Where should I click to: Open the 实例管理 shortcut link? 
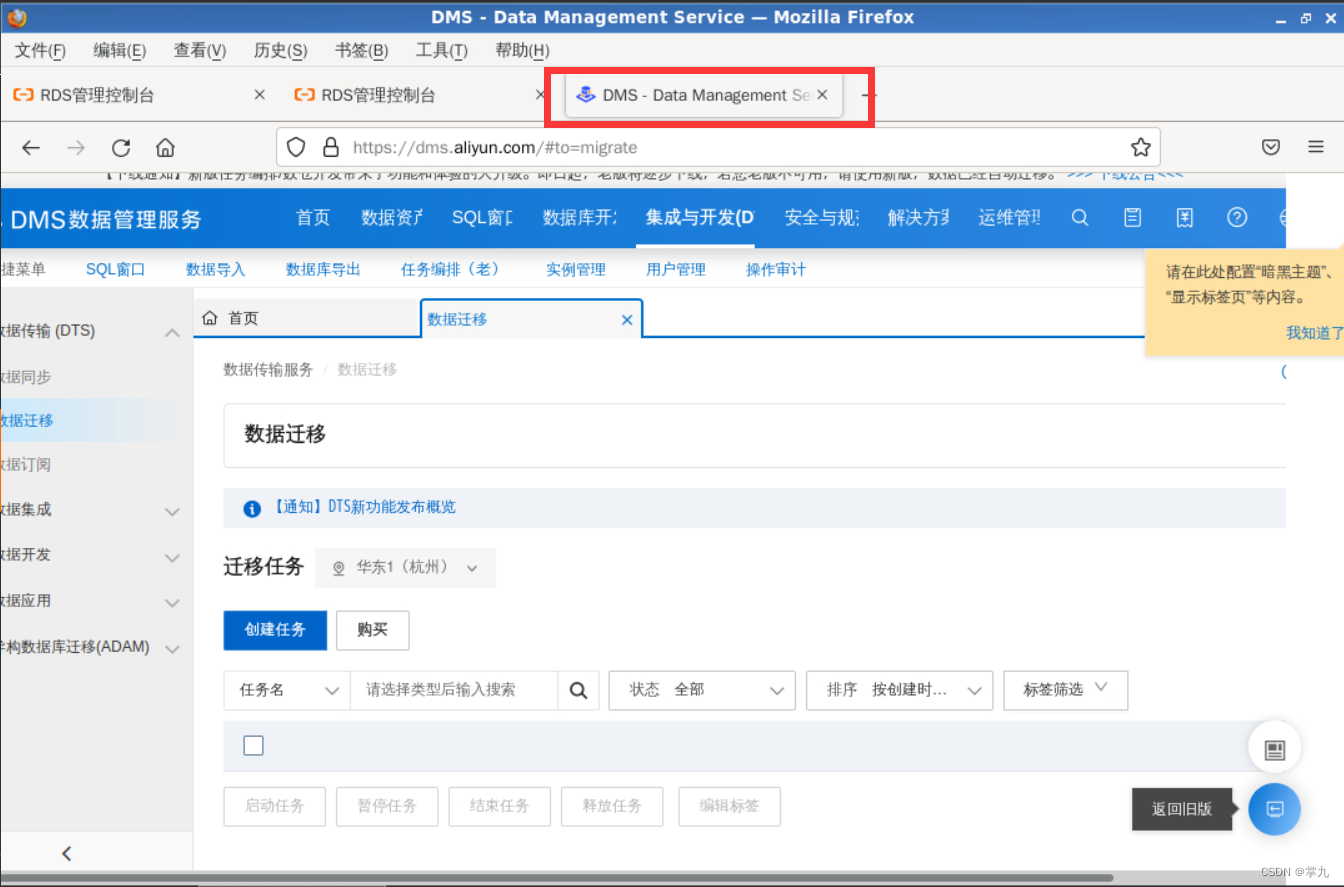click(x=576, y=269)
